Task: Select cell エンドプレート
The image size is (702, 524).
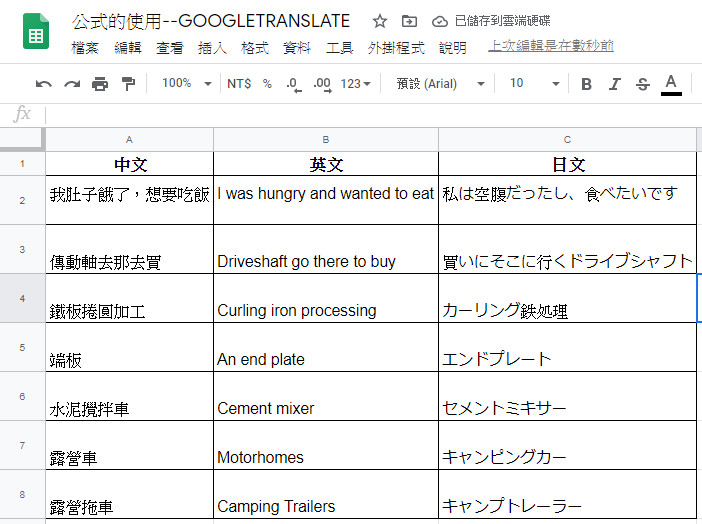Action: (x=567, y=348)
